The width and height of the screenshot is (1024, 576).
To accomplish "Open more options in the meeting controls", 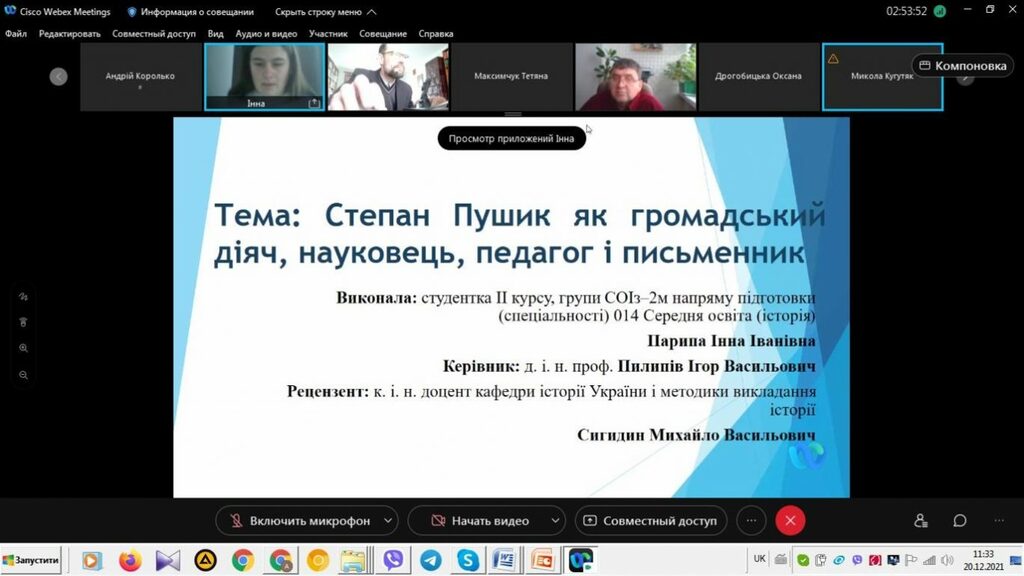I will [751, 521].
